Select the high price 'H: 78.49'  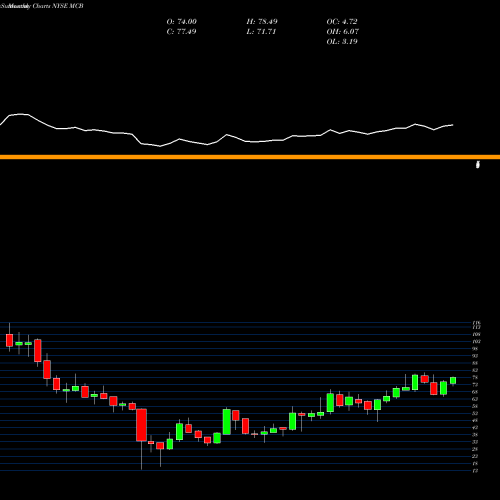pyautogui.click(x=262, y=22)
